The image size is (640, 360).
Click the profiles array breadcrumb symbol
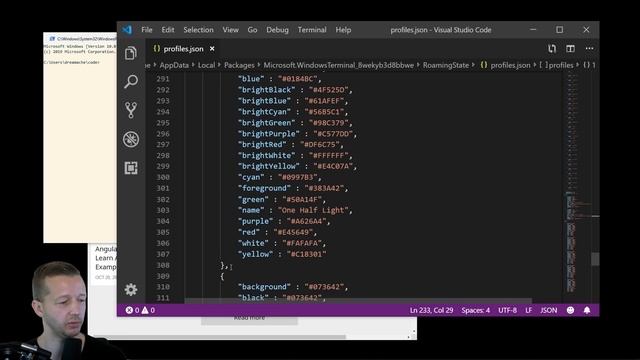pos(556,65)
